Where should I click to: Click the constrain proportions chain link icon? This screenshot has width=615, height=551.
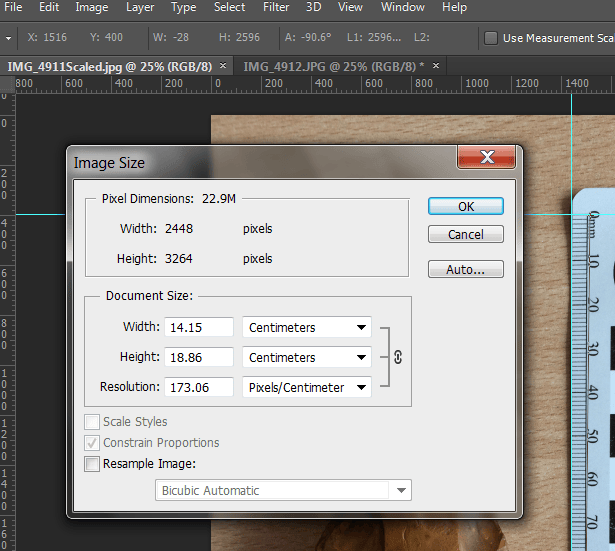[x=398, y=357]
